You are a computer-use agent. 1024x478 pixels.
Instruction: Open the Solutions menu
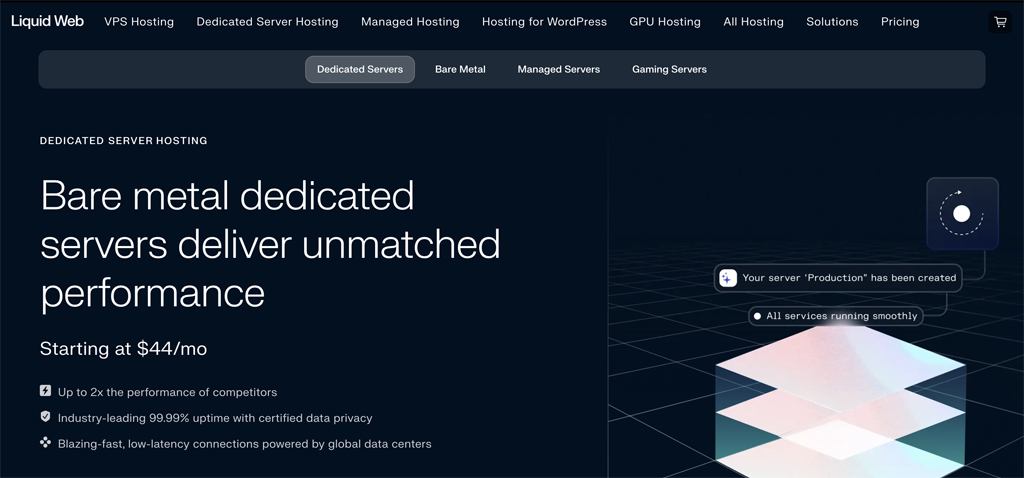[x=832, y=22]
